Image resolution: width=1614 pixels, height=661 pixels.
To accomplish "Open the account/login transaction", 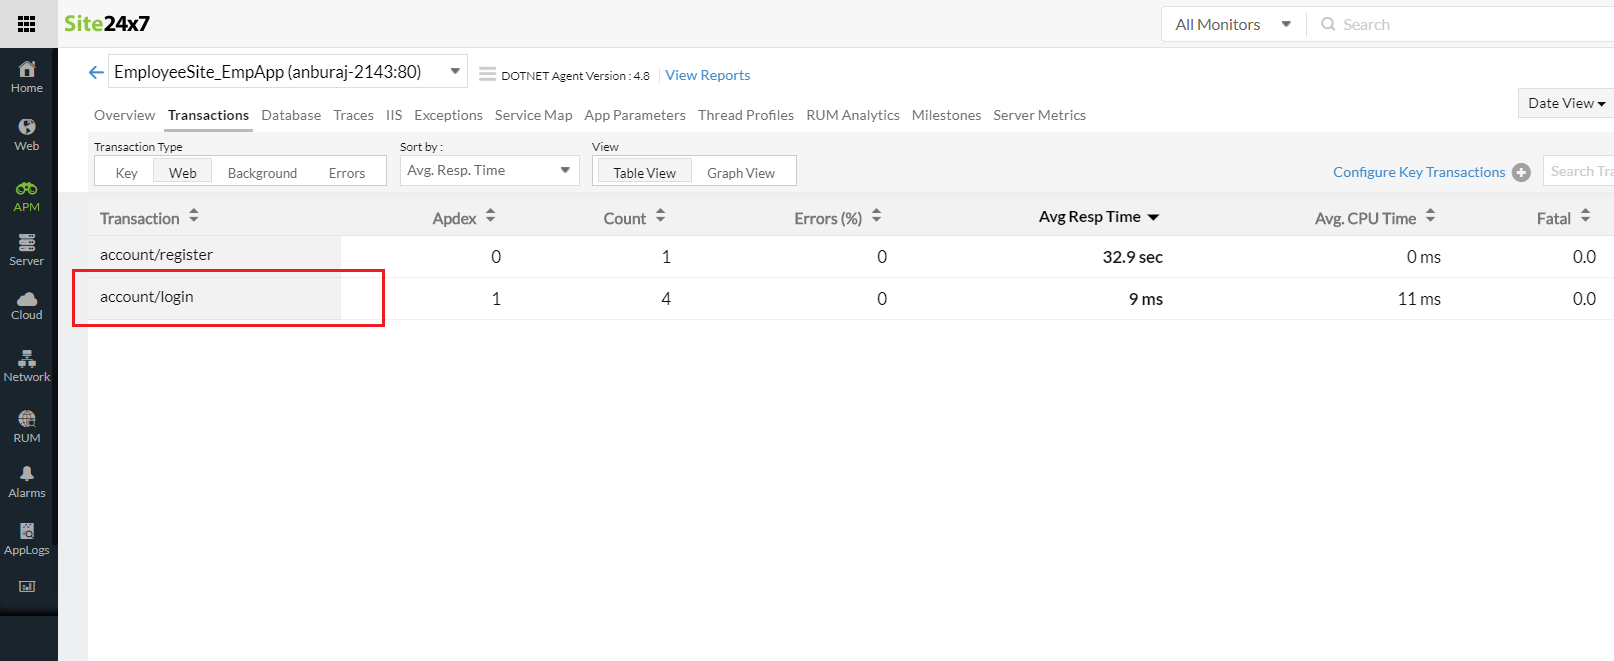I will pyautogui.click(x=147, y=297).
